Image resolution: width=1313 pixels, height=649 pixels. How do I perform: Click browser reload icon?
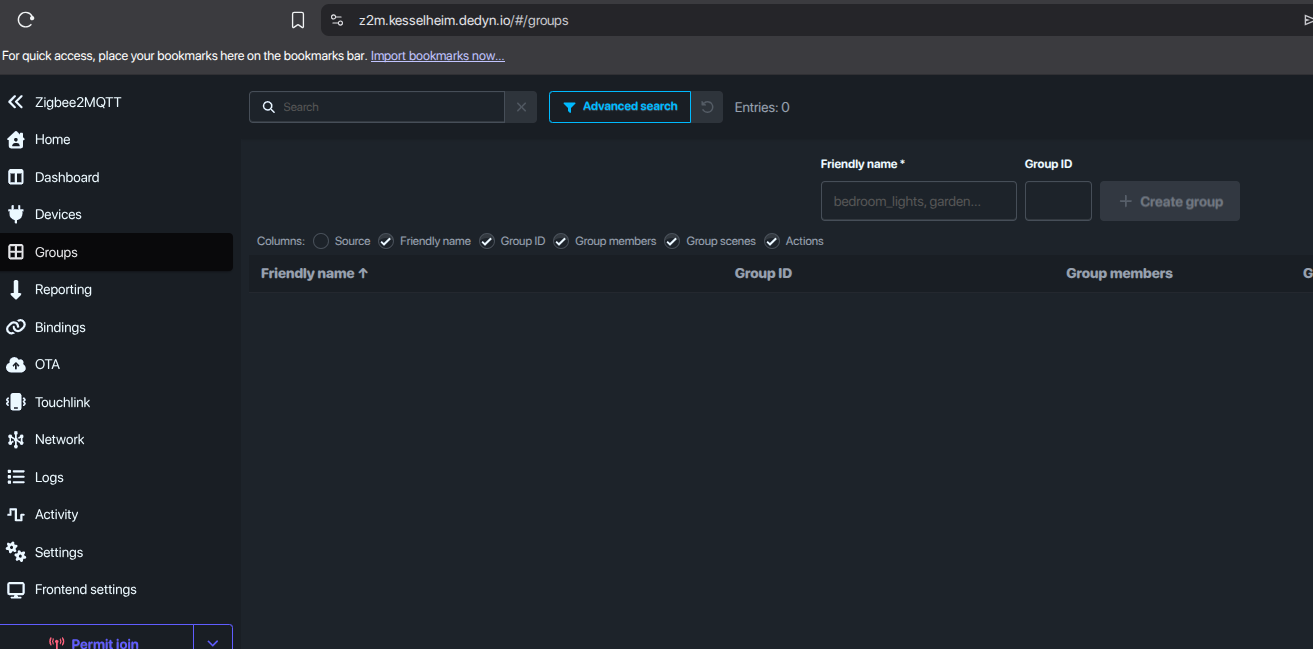(26, 19)
